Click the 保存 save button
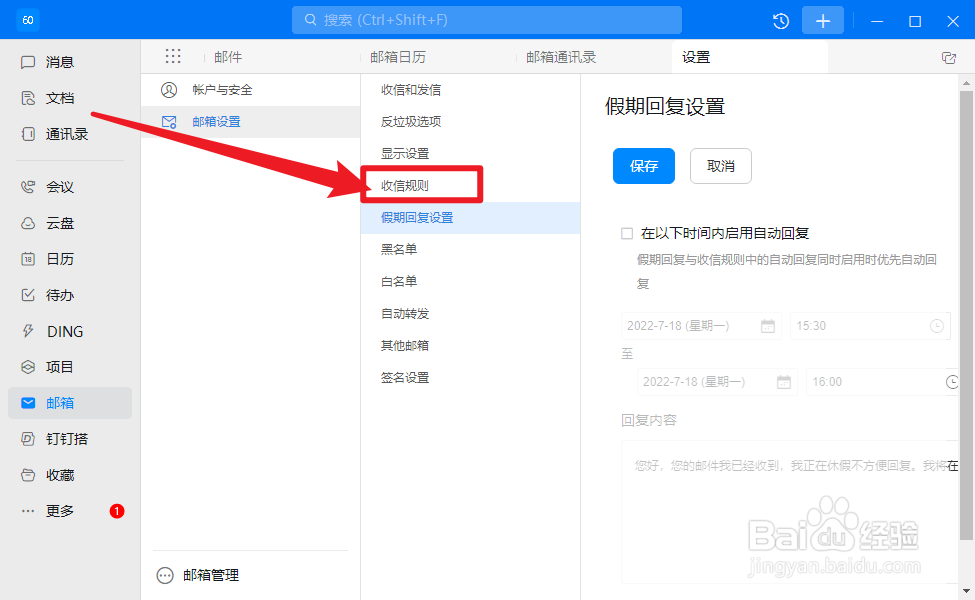This screenshot has width=975, height=600. [643, 166]
